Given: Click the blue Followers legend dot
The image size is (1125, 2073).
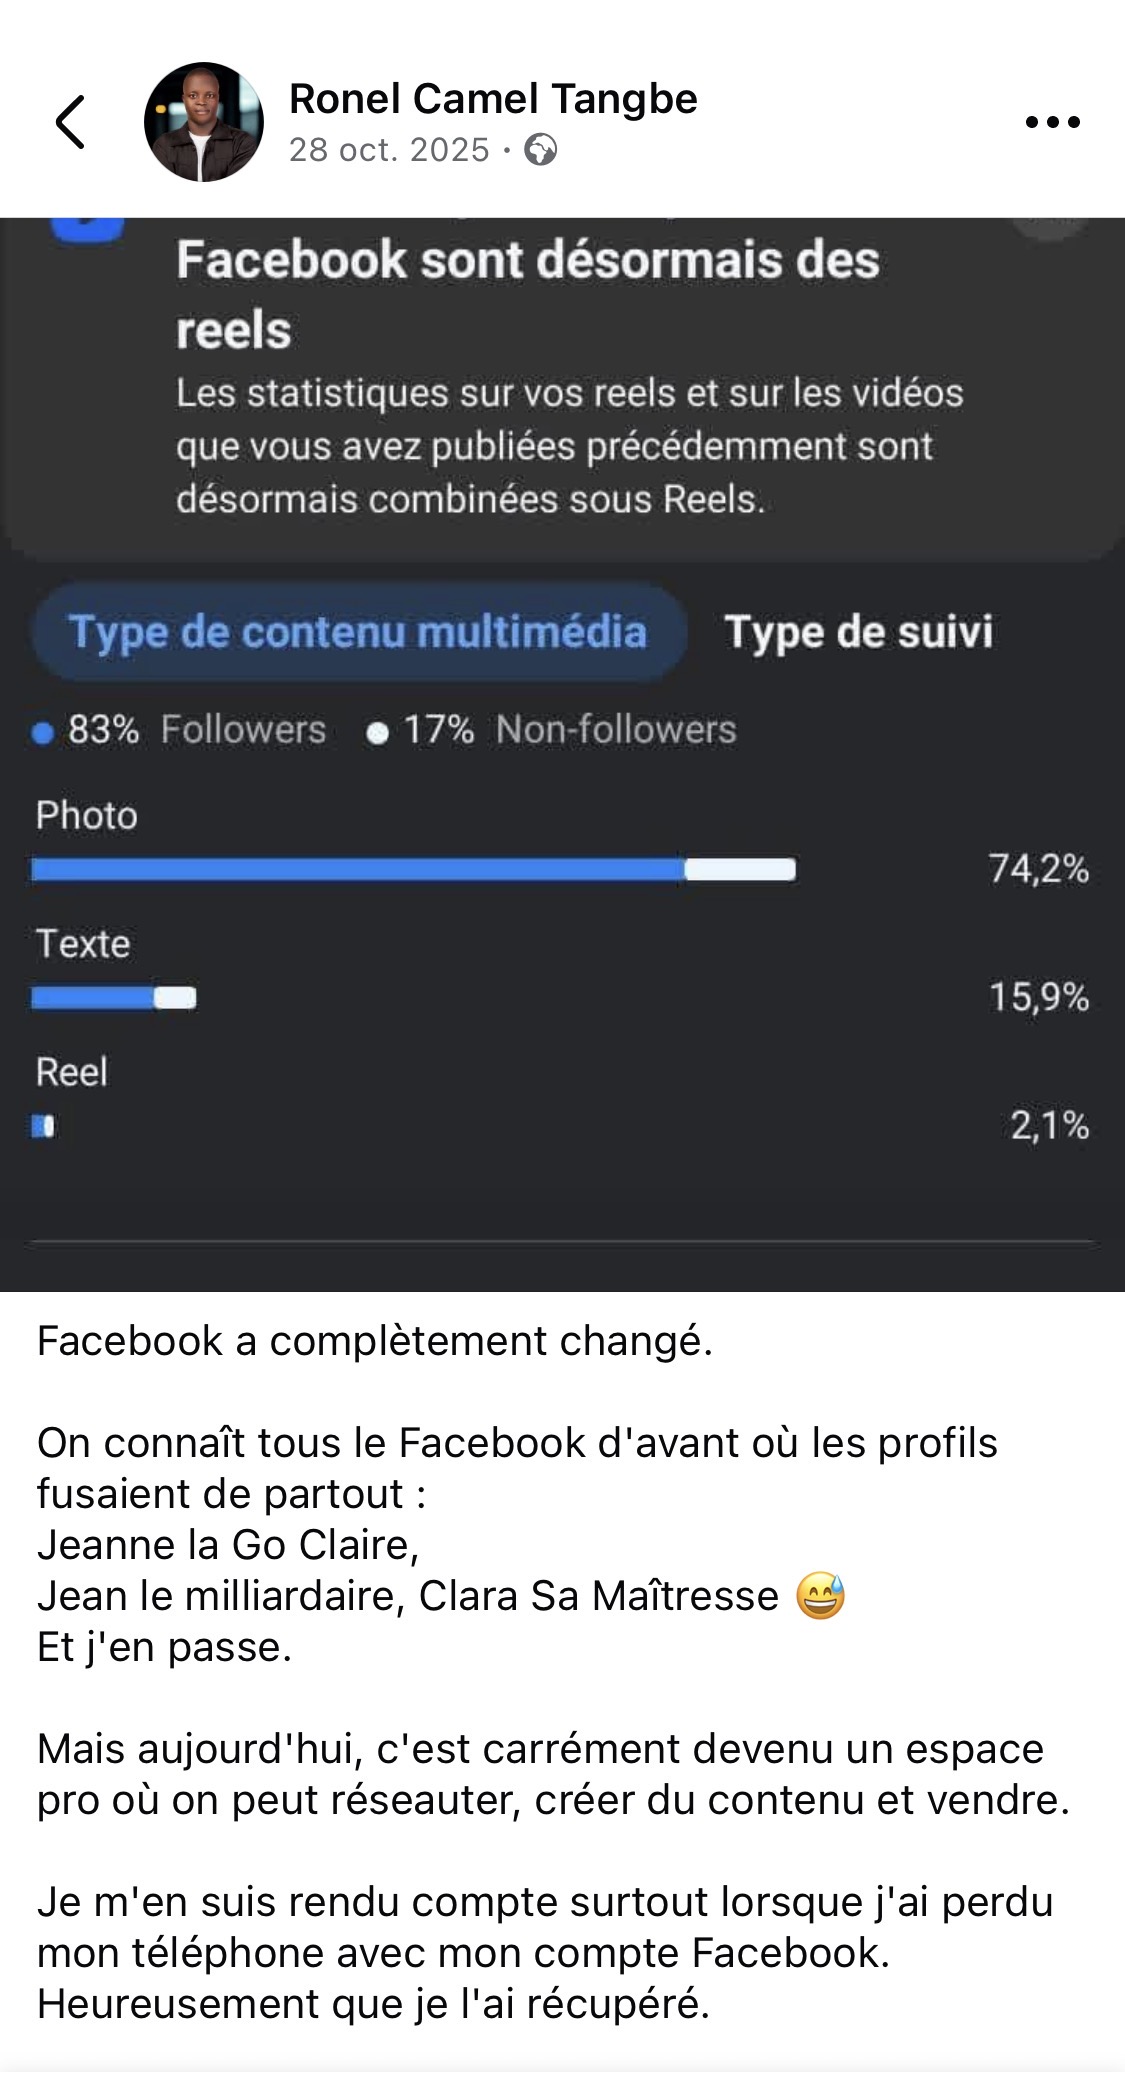Looking at the screenshot, I should (43, 734).
